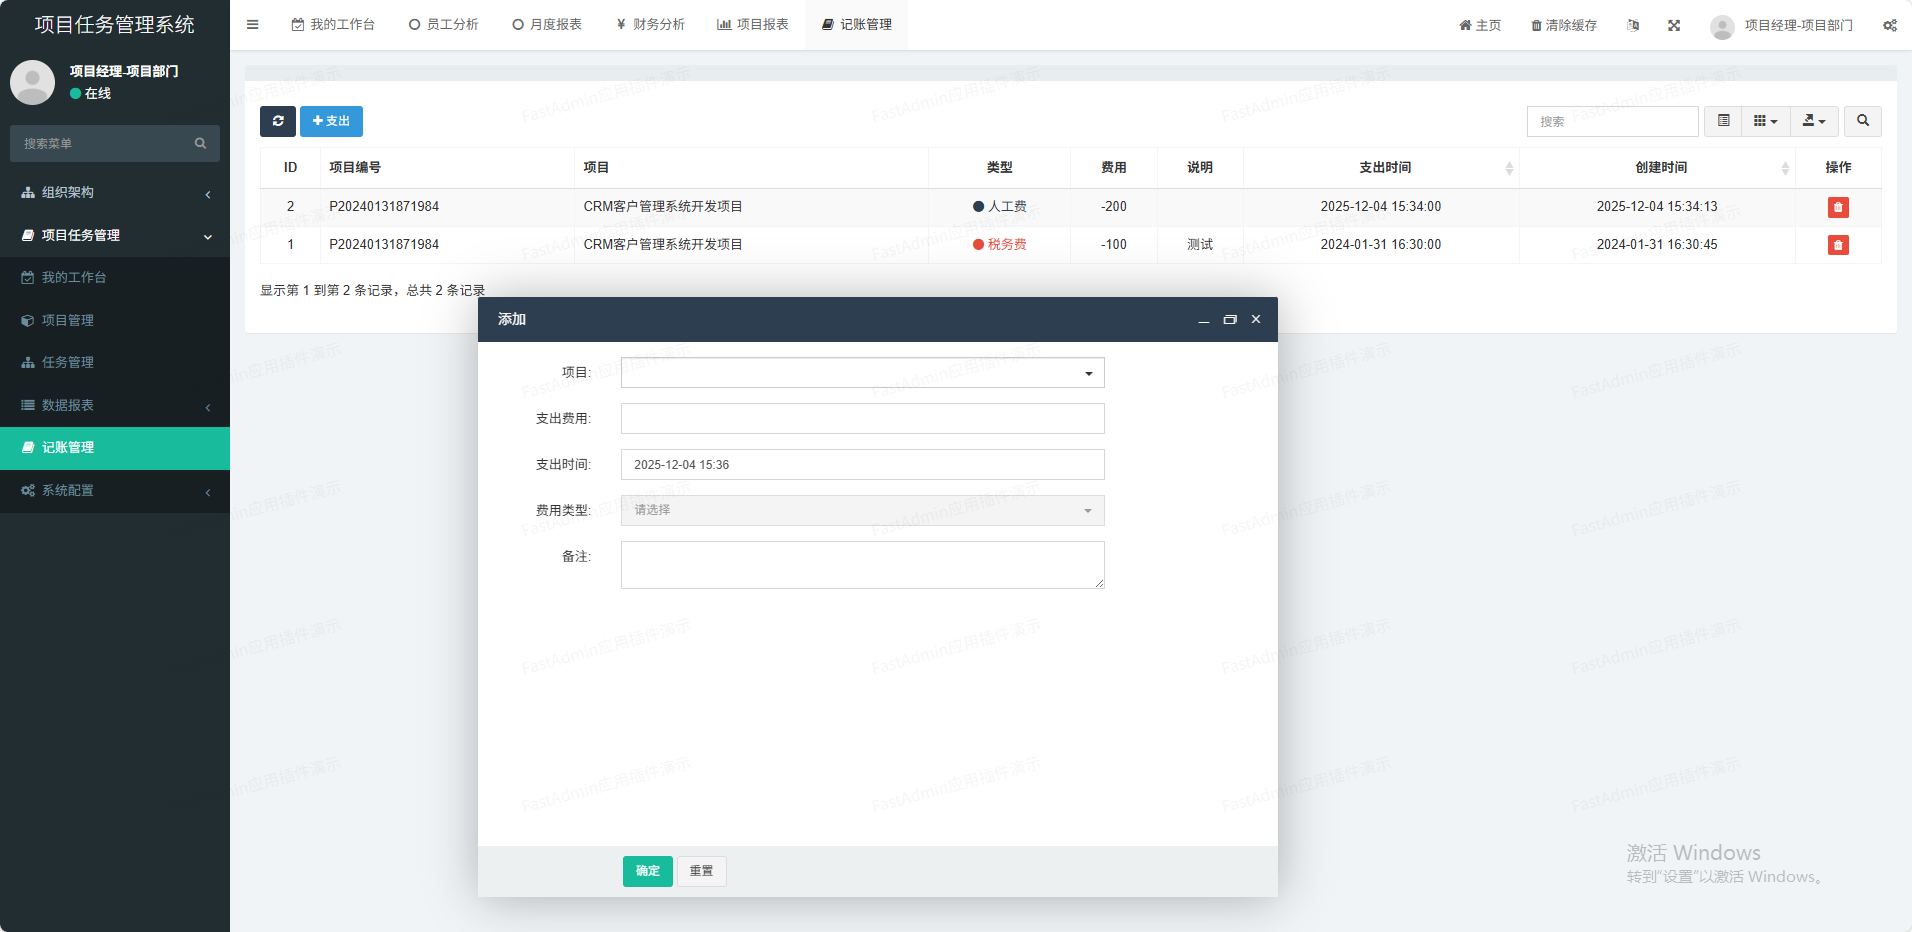The image size is (1912, 932).
Task: Click the table search magnifier button
Action: point(1862,121)
